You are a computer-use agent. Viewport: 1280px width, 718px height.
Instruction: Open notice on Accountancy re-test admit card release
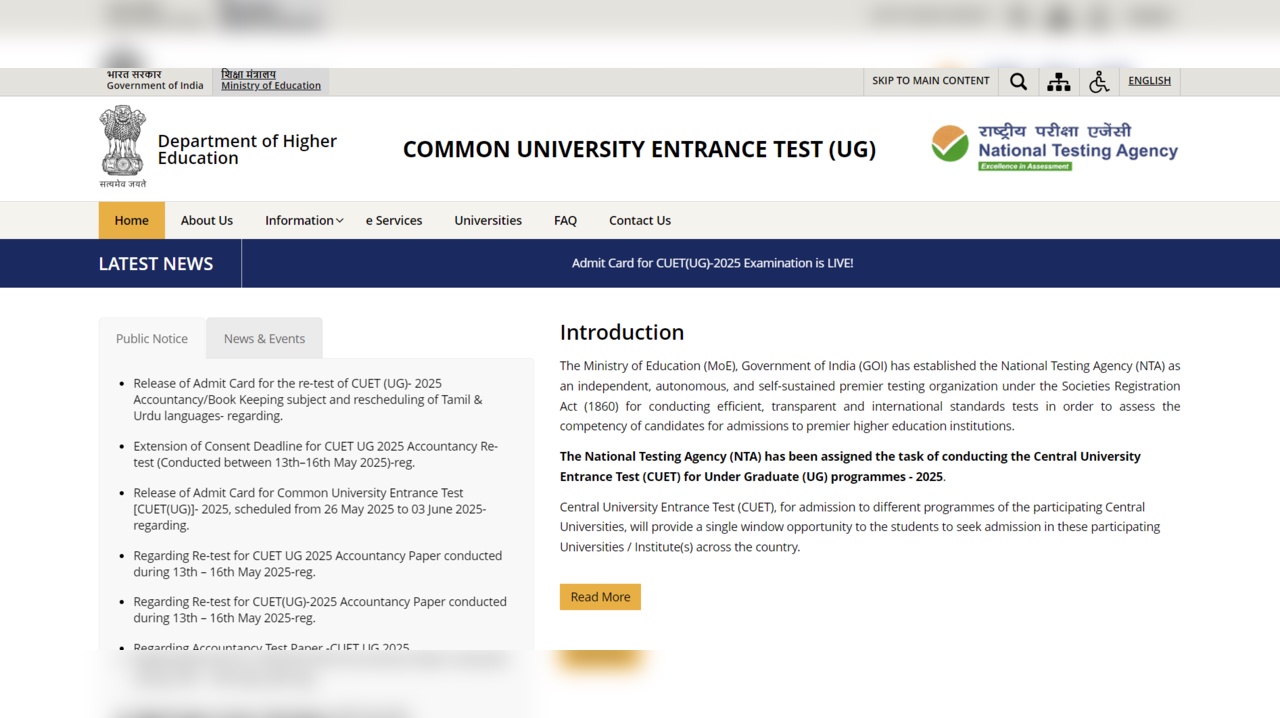(308, 399)
